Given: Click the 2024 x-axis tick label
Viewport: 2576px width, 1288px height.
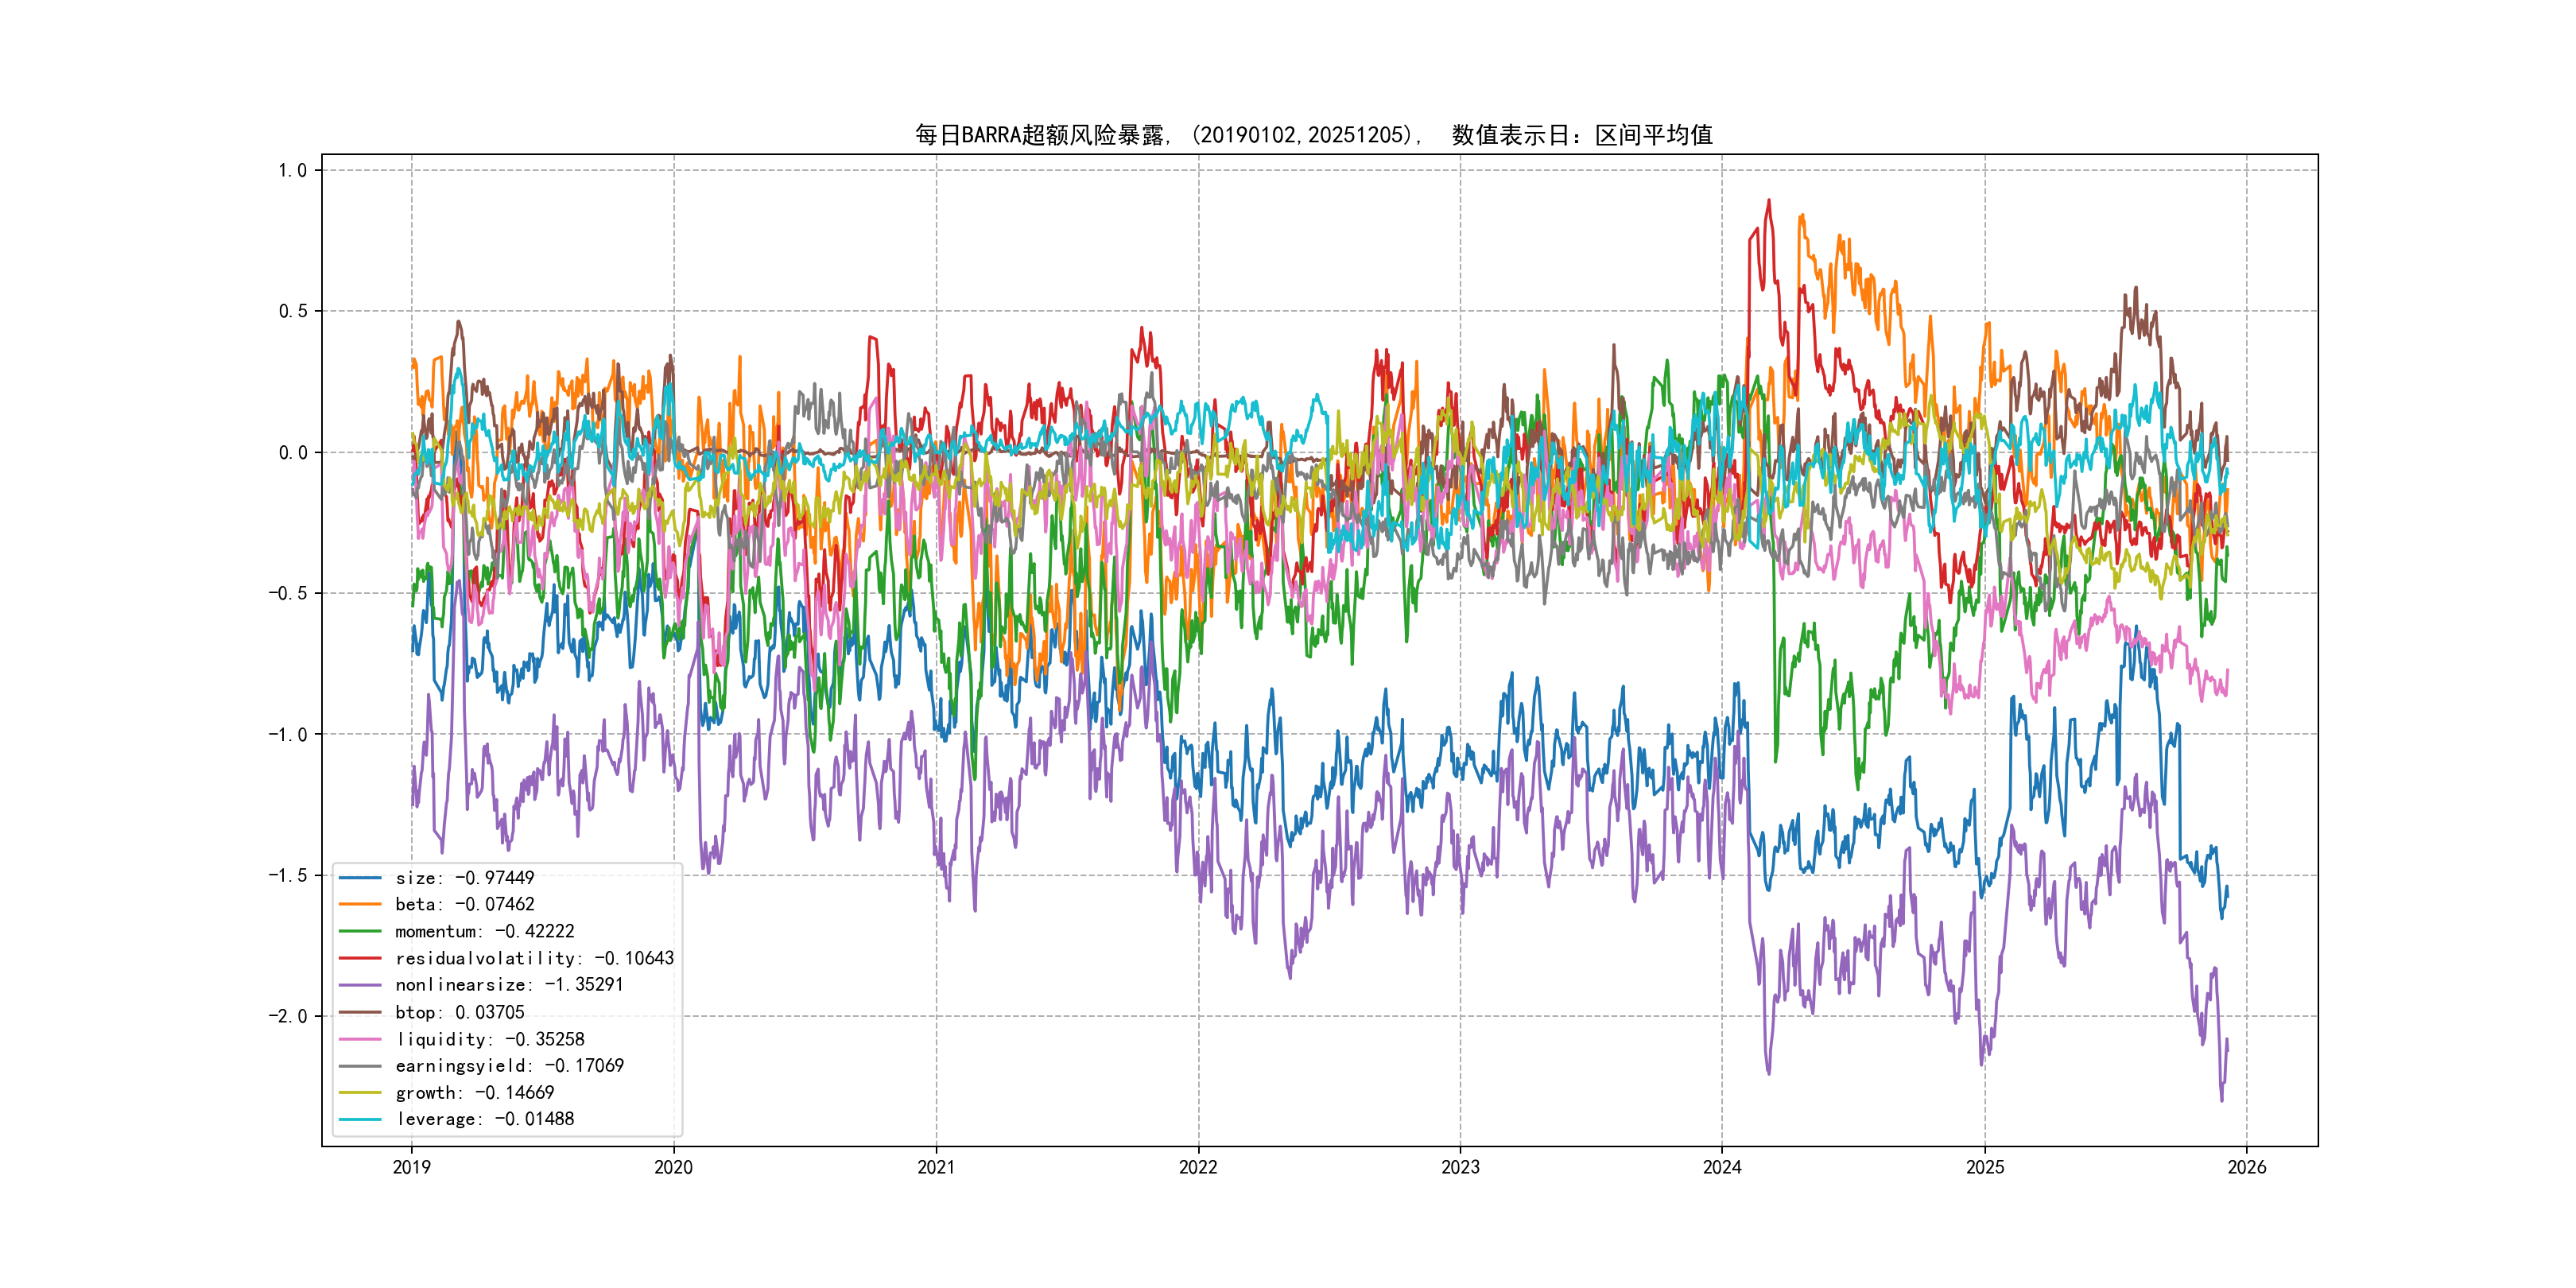Looking at the screenshot, I should click(1722, 1167).
